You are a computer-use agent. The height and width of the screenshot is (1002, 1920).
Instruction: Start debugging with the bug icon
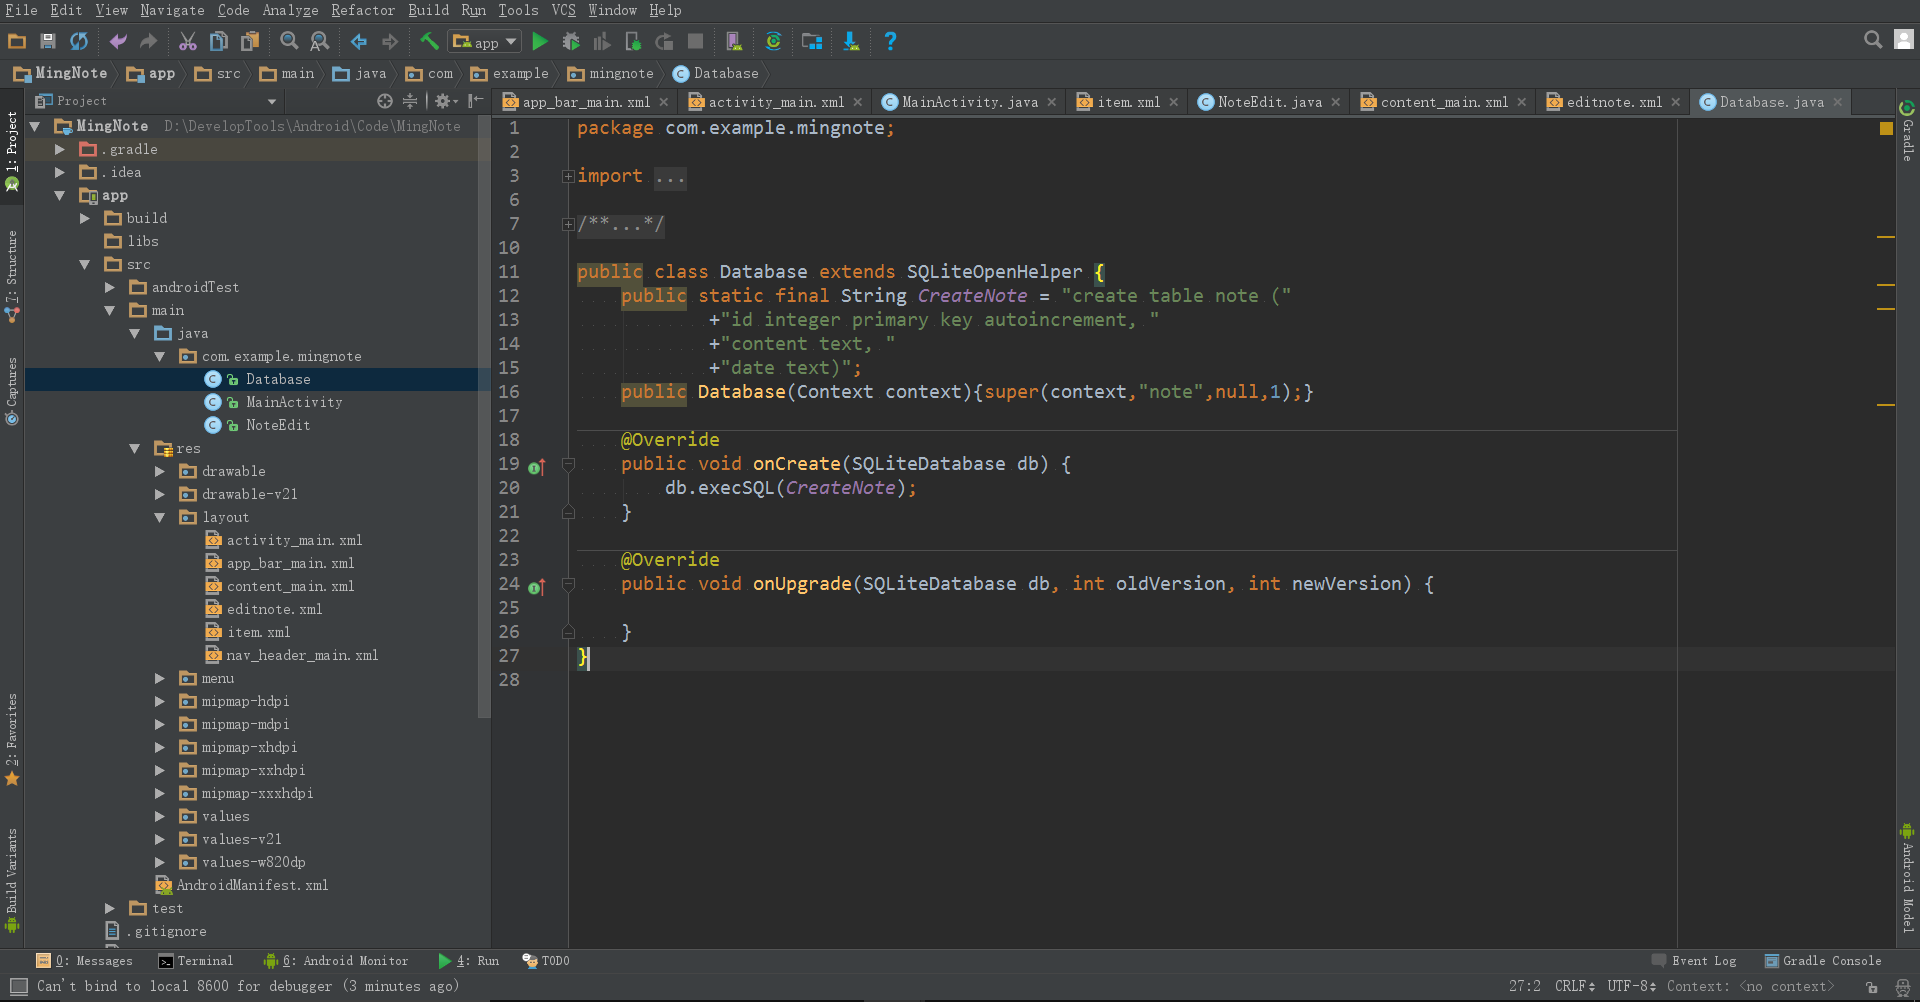pos(571,41)
